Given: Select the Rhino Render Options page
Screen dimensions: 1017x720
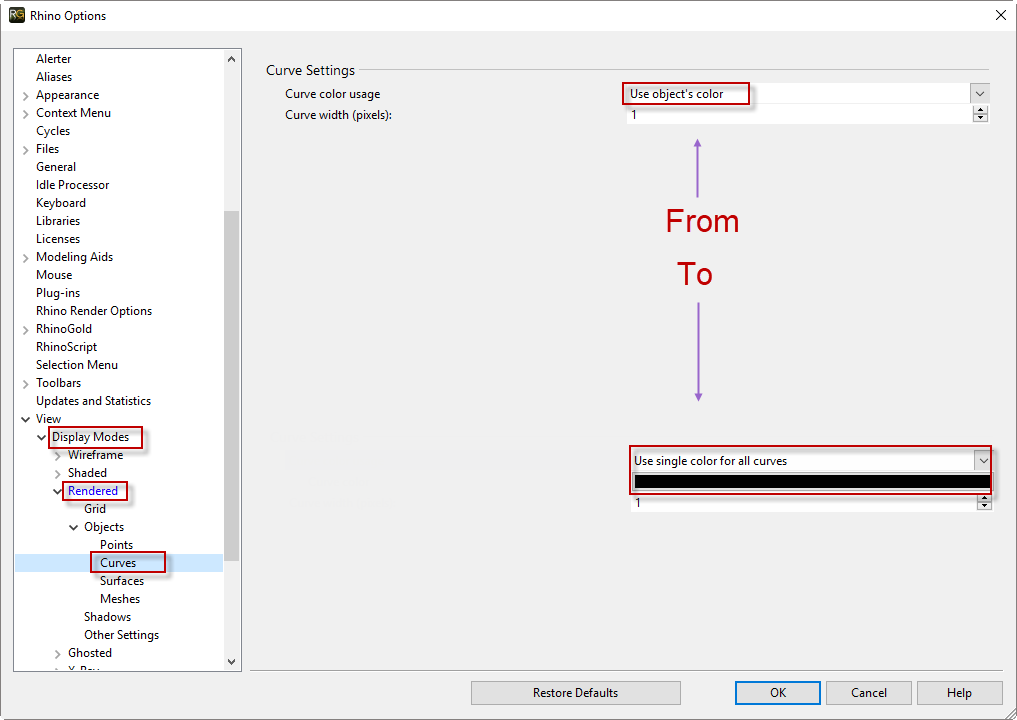Looking at the screenshot, I should [93, 310].
